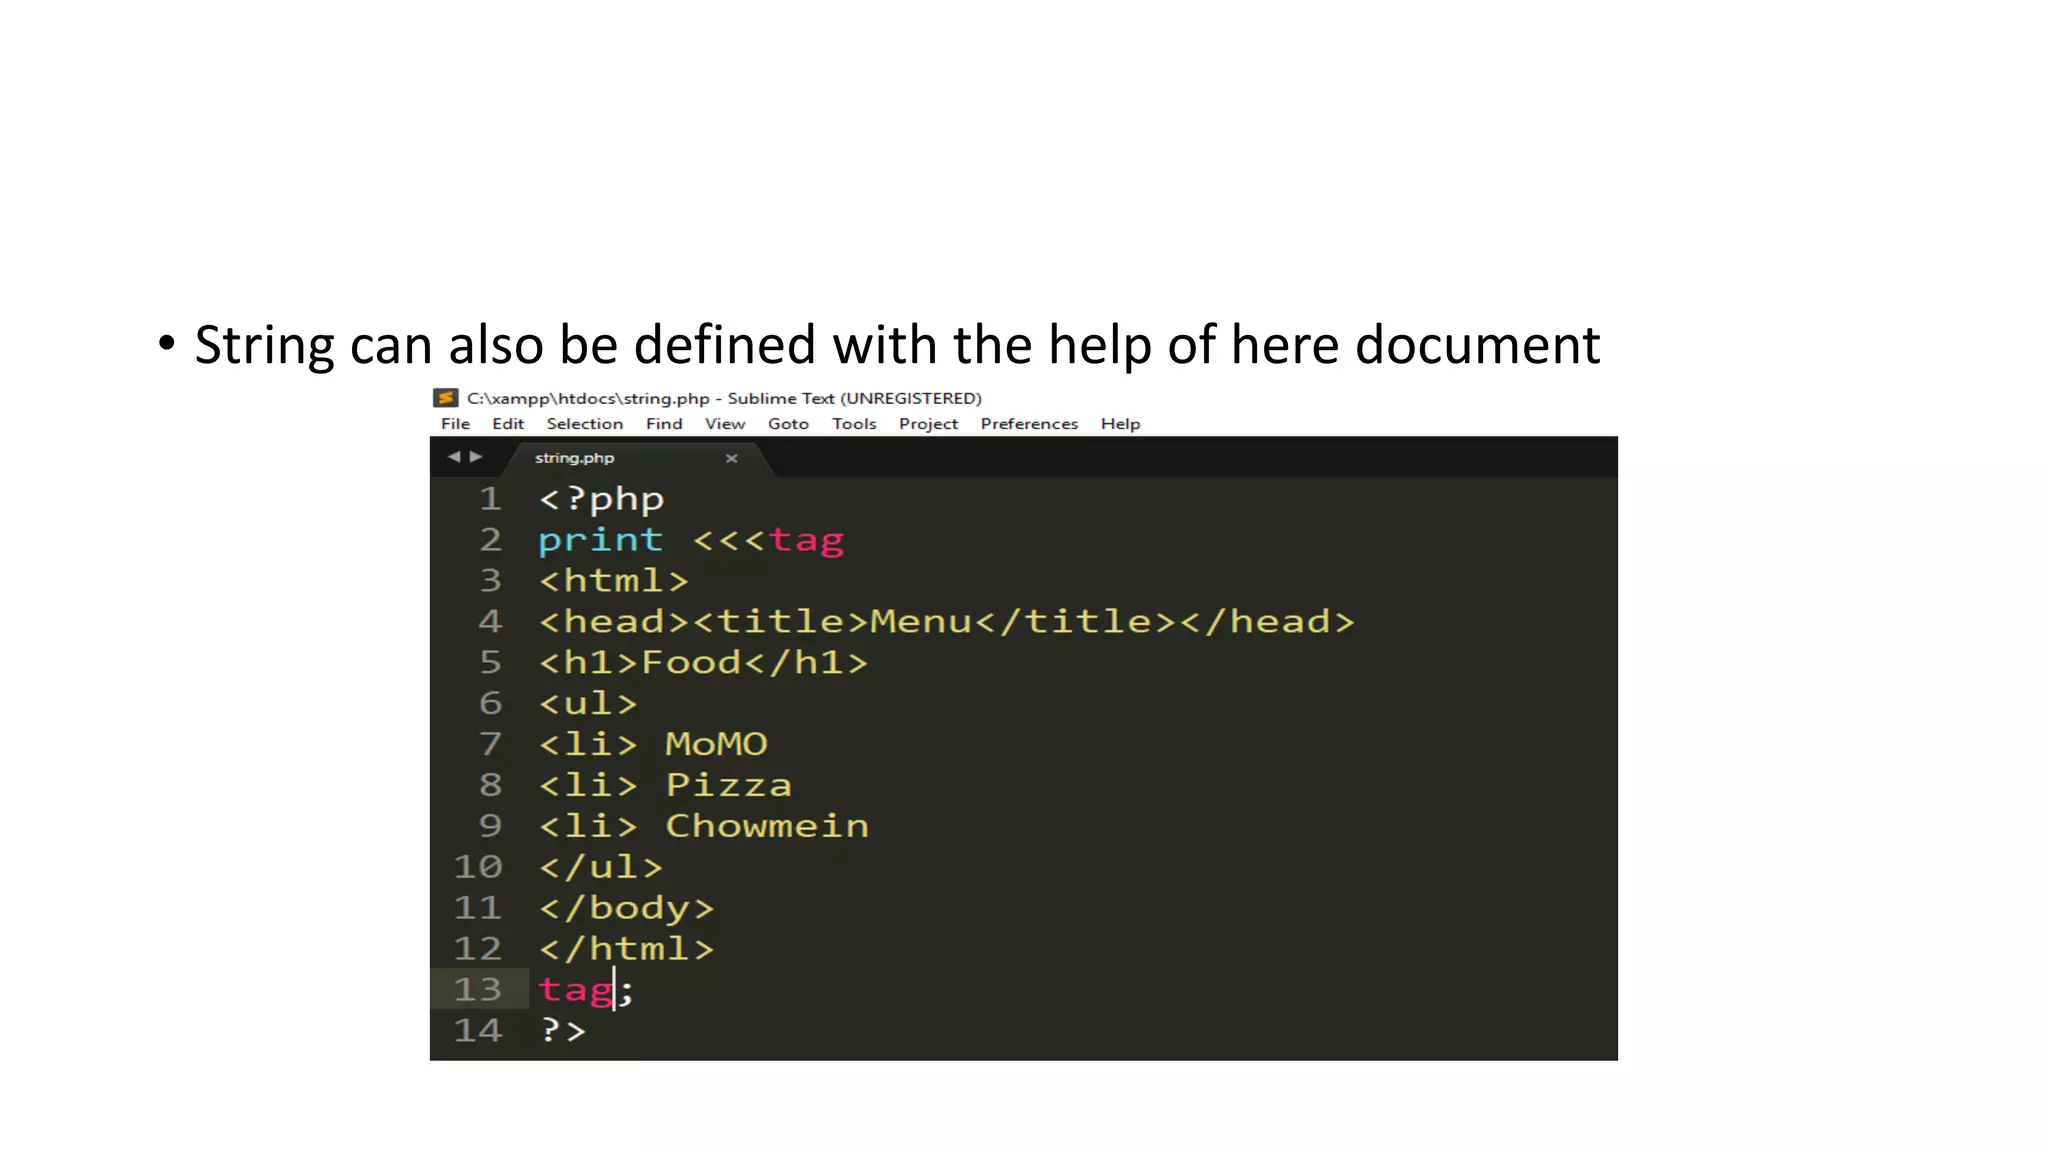
Task: Open the File menu
Action: click(455, 424)
